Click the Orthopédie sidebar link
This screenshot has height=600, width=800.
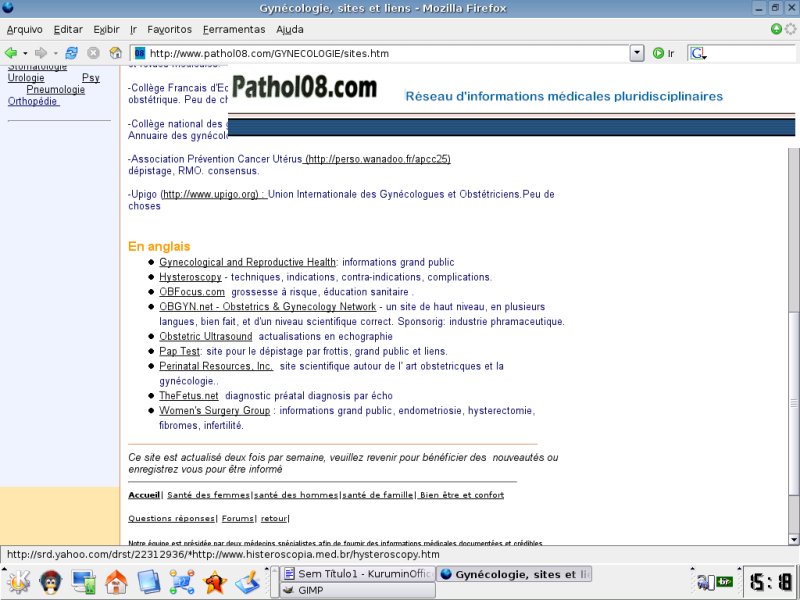[x=33, y=101]
